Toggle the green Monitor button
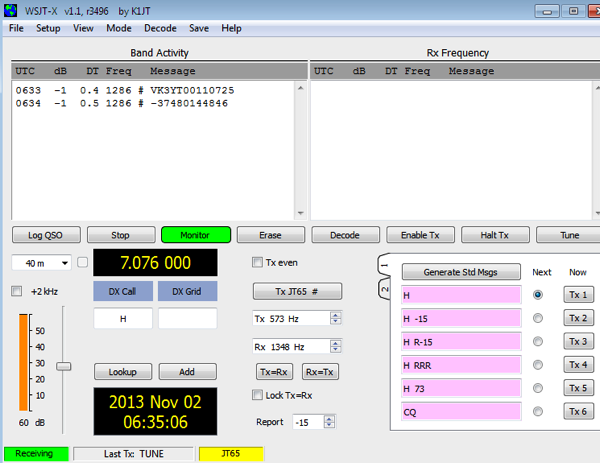Screen dimensions: 600x463 point(196,235)
